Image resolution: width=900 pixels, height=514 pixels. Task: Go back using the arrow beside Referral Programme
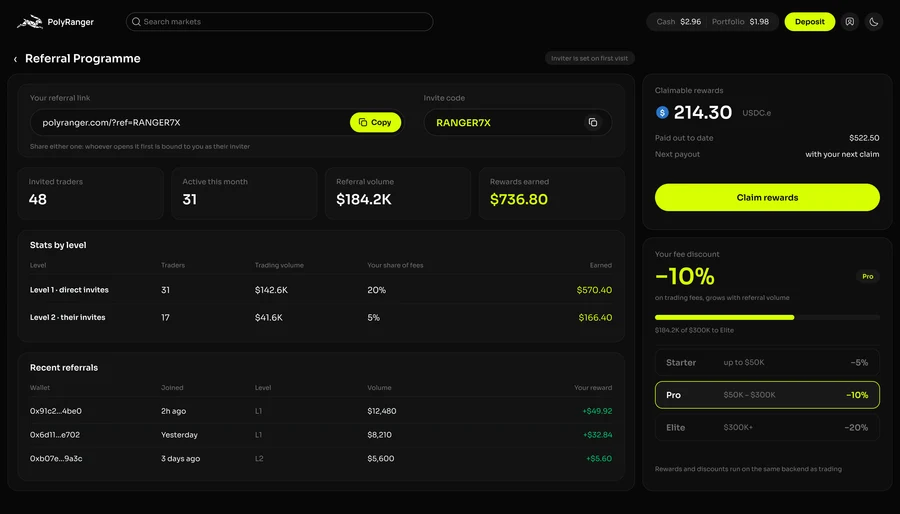(15, 59)
